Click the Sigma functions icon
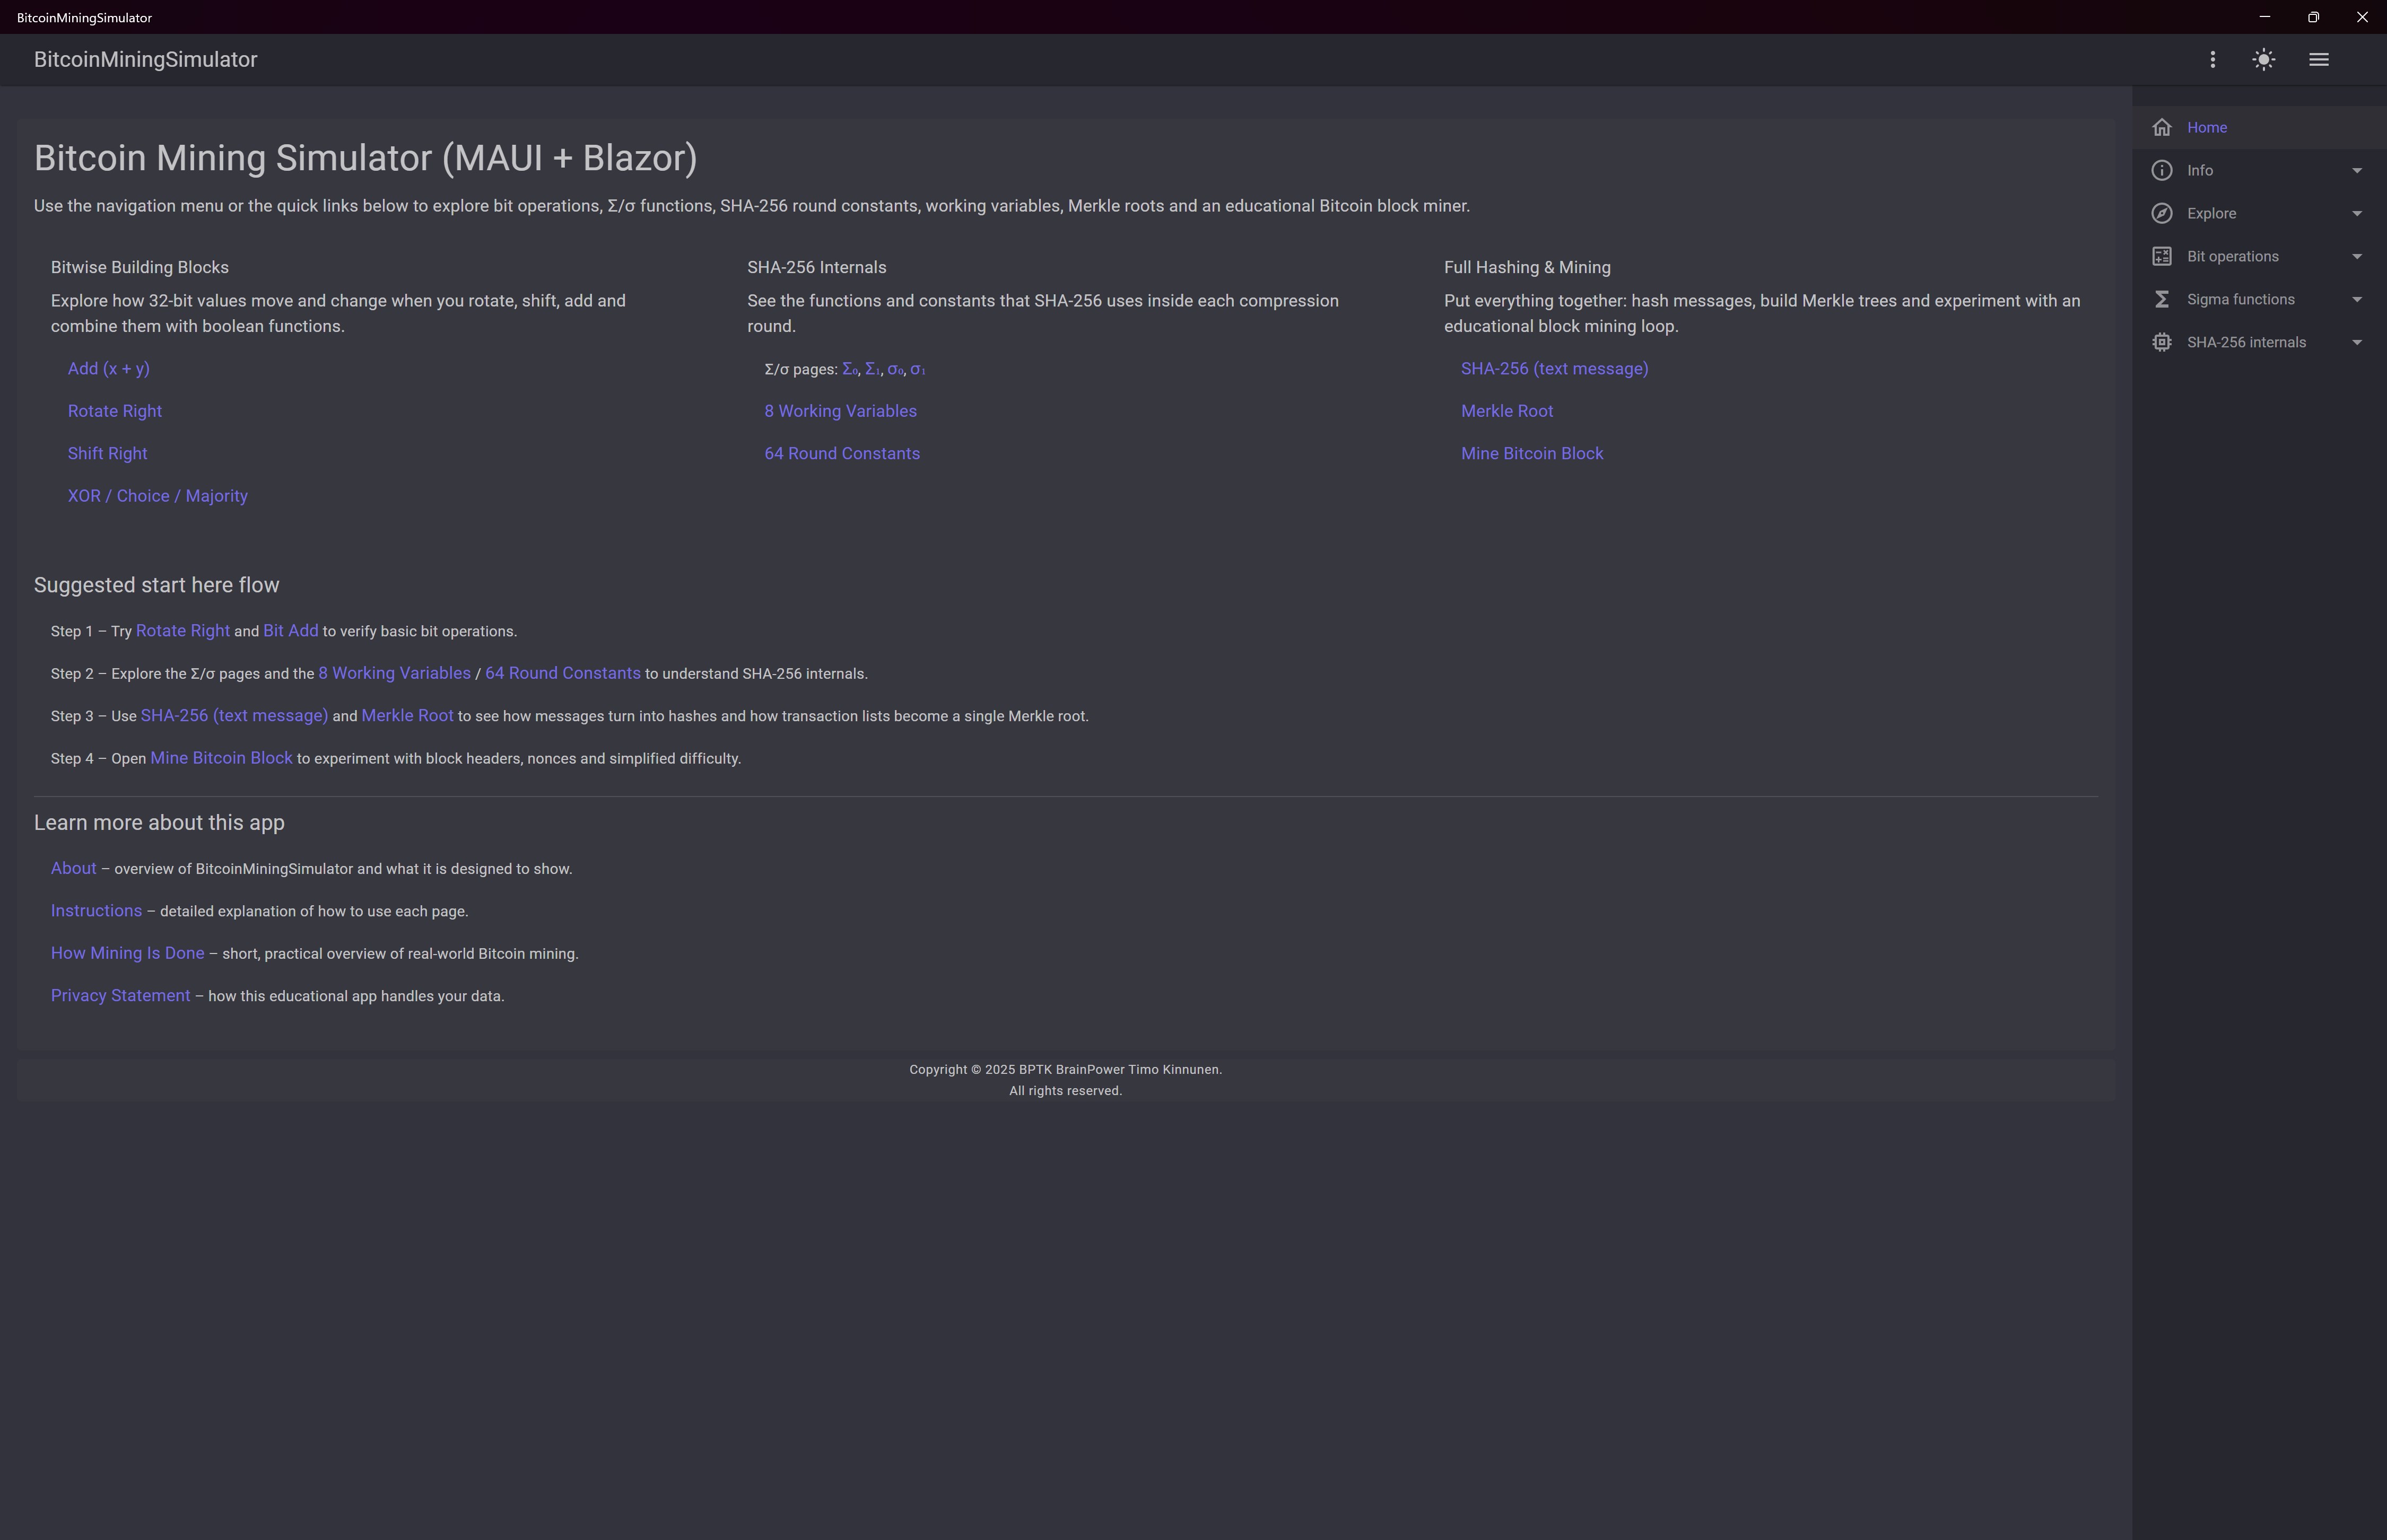This screenshot has width=2387, height=1540. (x=2161, y=299)
